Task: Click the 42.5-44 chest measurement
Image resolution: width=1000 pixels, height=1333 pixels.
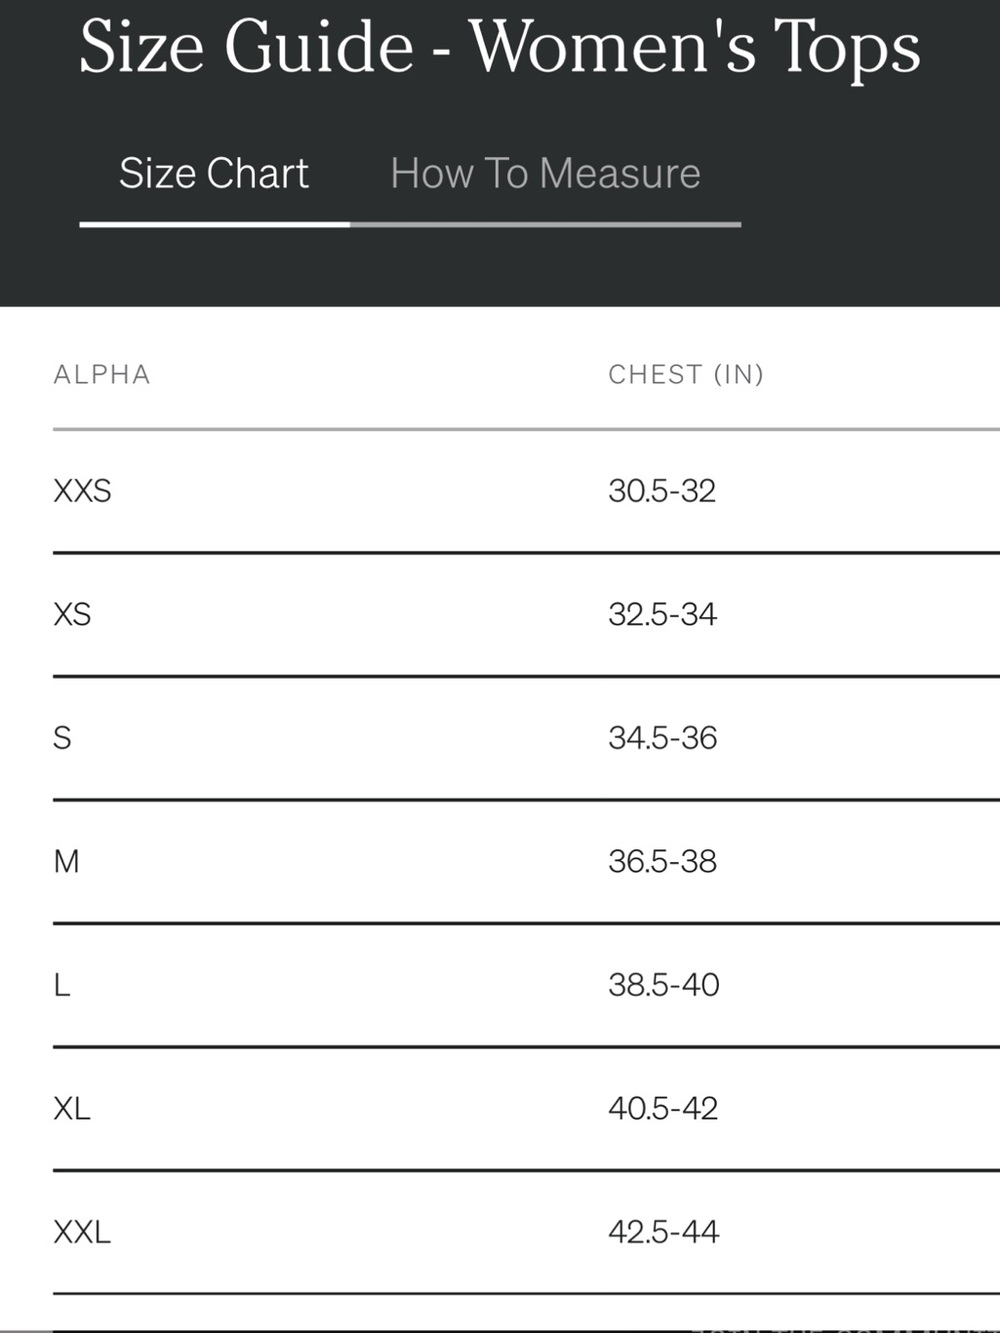Action: [x=664, y=1232]
